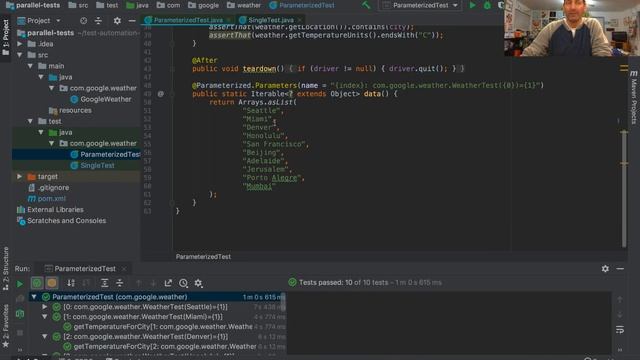Toggle Show Passed tests filter
This screenshot has width=640, height=360.
pos(37,283)
